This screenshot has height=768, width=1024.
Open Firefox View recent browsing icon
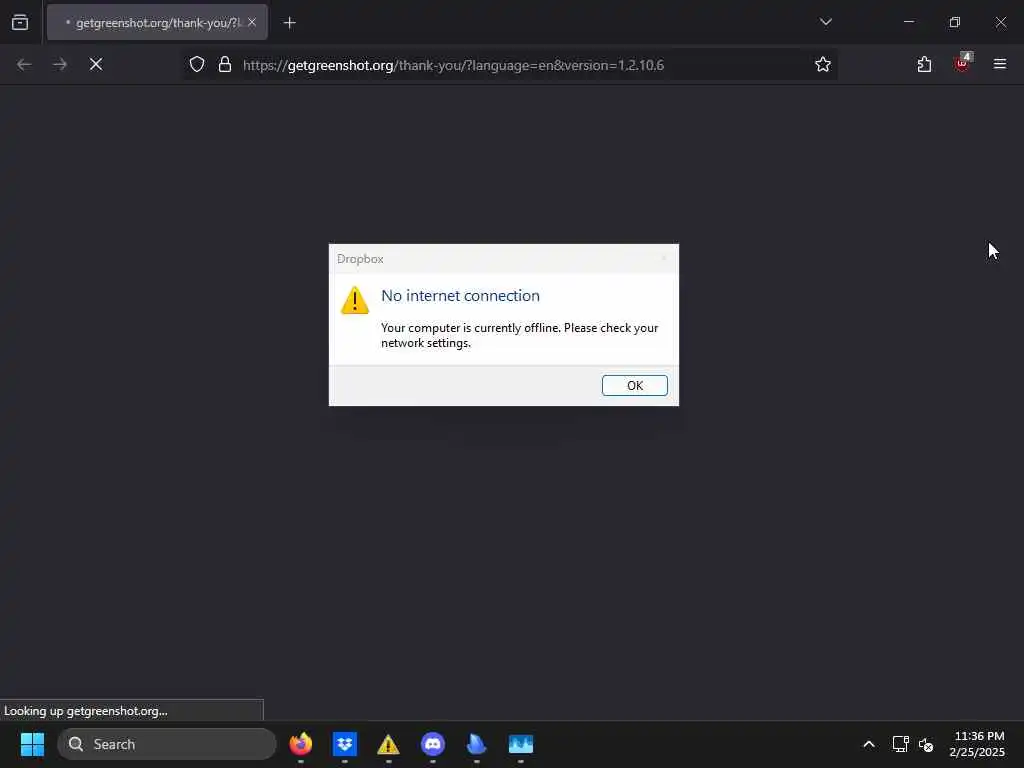[20, 22]
